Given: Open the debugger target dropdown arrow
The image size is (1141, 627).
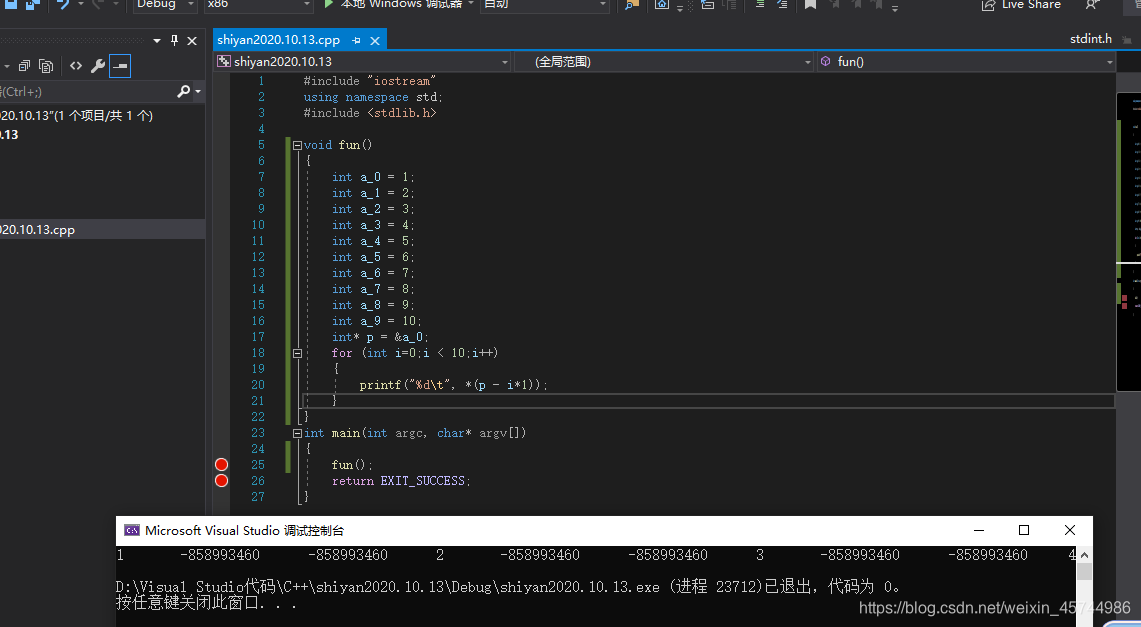Looking at the screenshot, I should pyautogui.click(x=471, y=4).
